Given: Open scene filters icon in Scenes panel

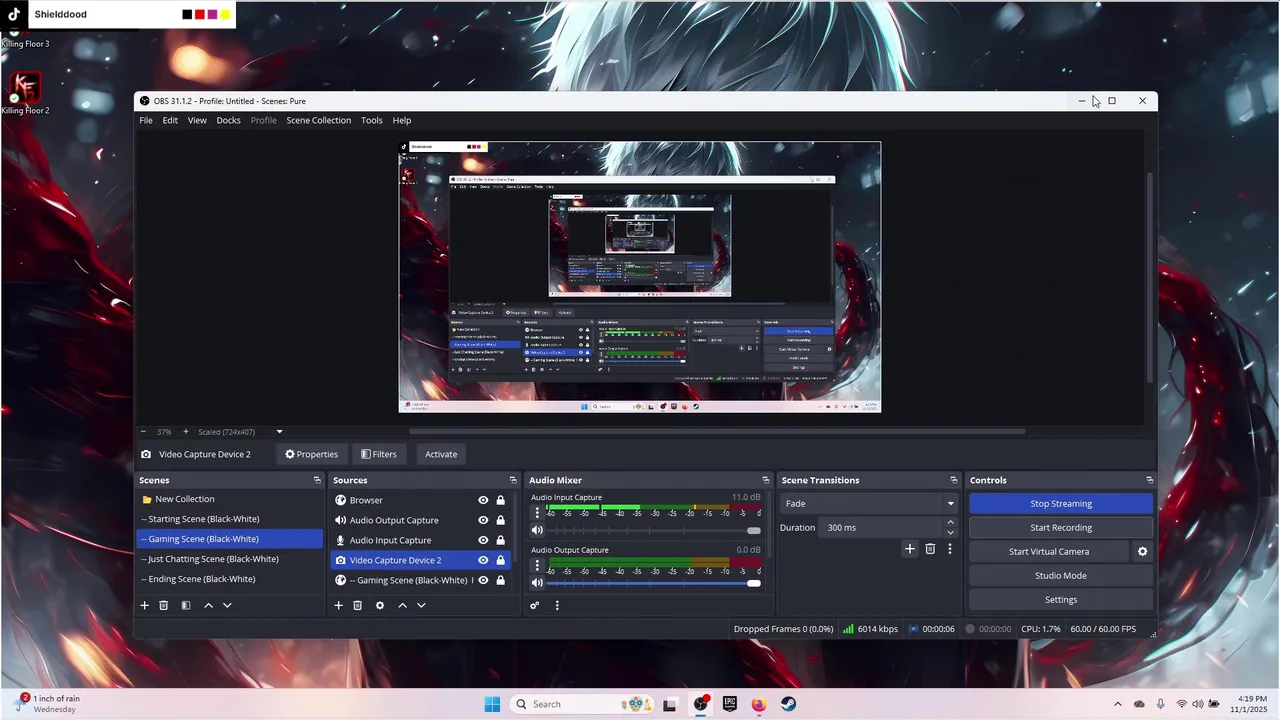Looking at the screenshot, I should coord(186,605).
